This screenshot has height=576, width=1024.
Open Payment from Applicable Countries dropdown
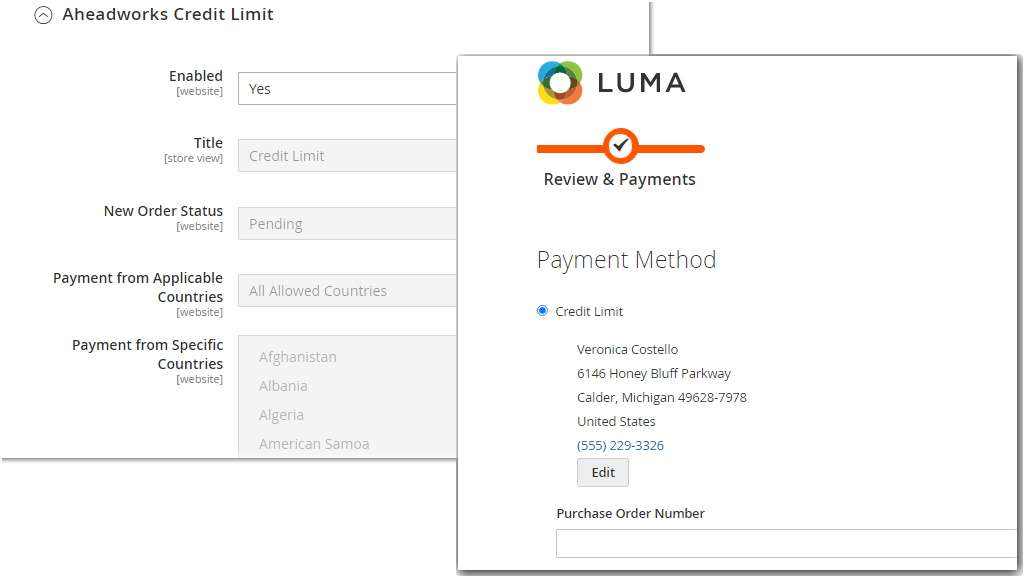point(347,291)
